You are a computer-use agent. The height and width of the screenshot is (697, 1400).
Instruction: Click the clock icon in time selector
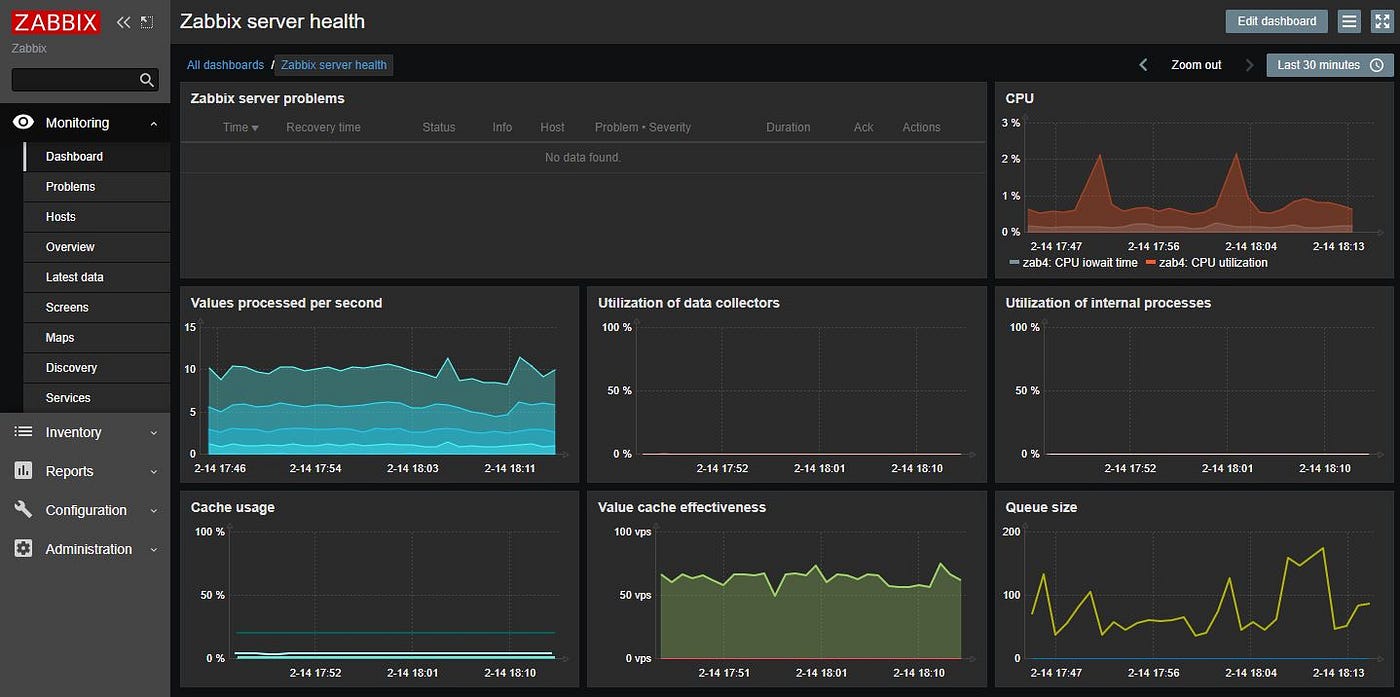[x=1376, y=65]
